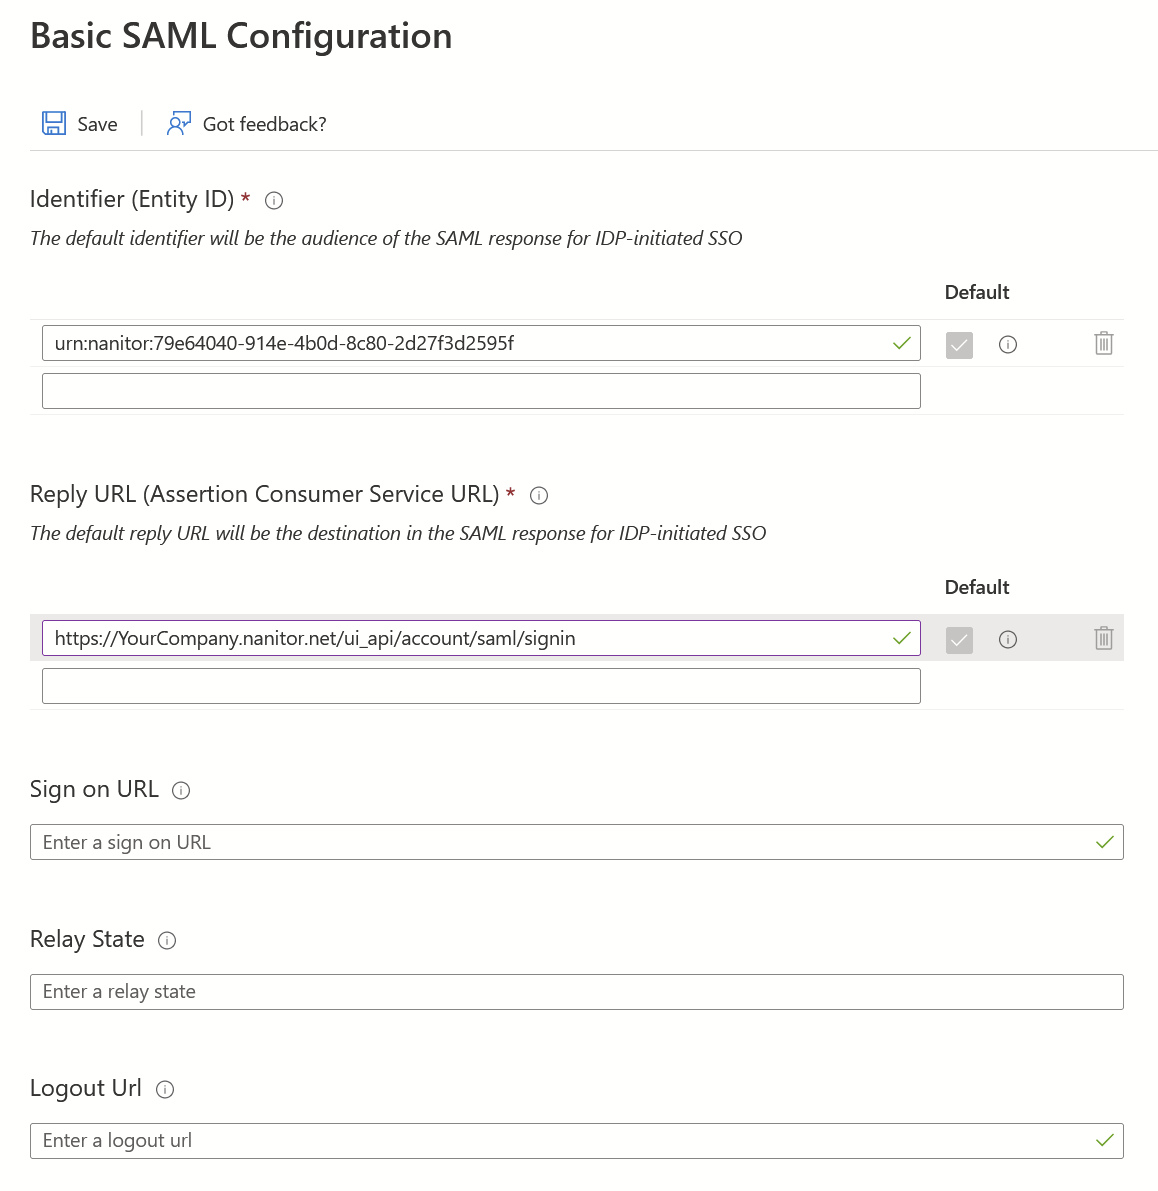Viewport: 1158px width, 1191px height.
Task: Open the Reply URL heading info icon
Action: [x=539, y=495]
